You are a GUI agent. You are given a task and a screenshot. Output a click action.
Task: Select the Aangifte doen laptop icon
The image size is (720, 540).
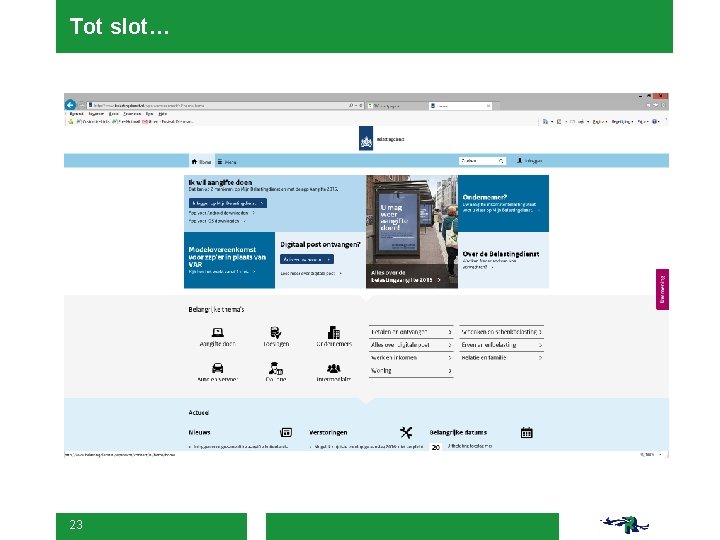point(218,332)
